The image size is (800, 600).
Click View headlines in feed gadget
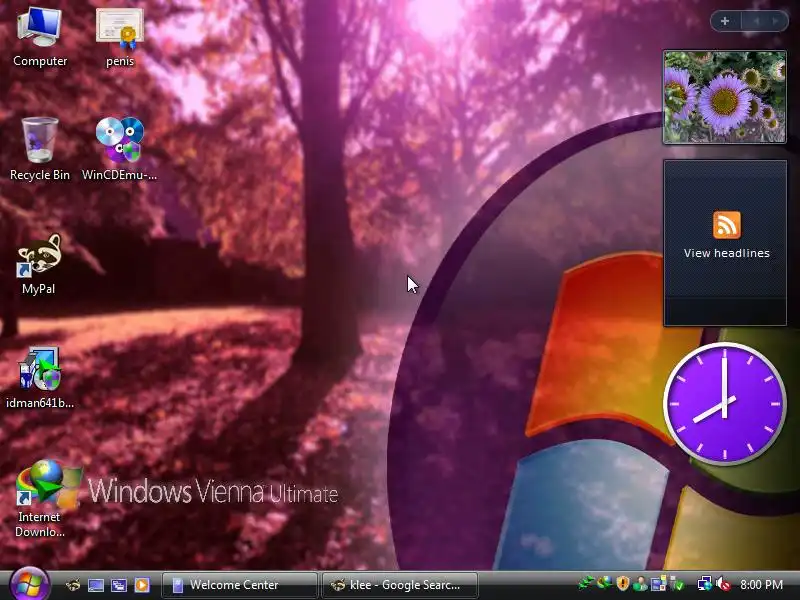(727, 253)
